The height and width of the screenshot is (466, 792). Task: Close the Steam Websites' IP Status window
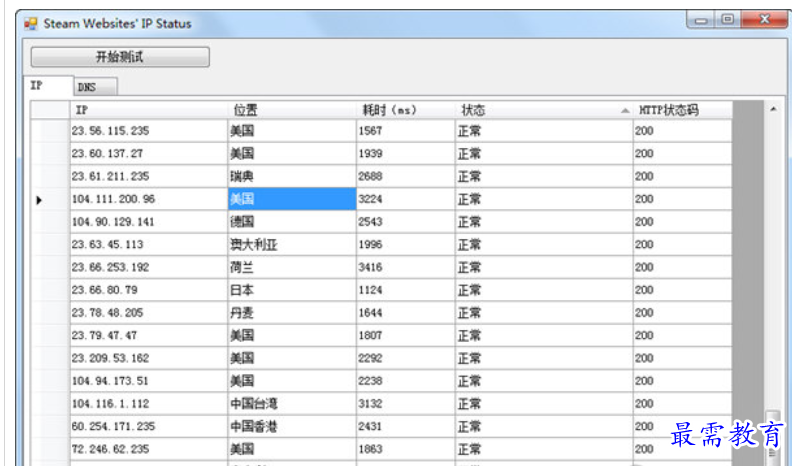(x=764, y=19)
